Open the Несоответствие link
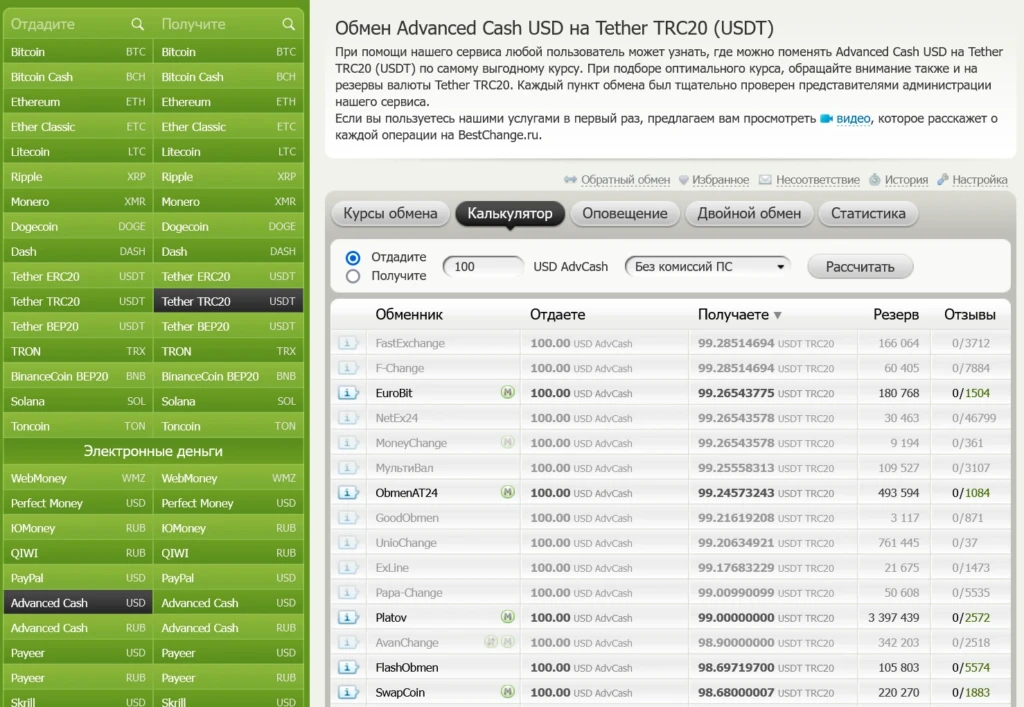Image resolution: width=1024 pixels, height=707 pixels. pyautogui.click(x=818, y=180)
